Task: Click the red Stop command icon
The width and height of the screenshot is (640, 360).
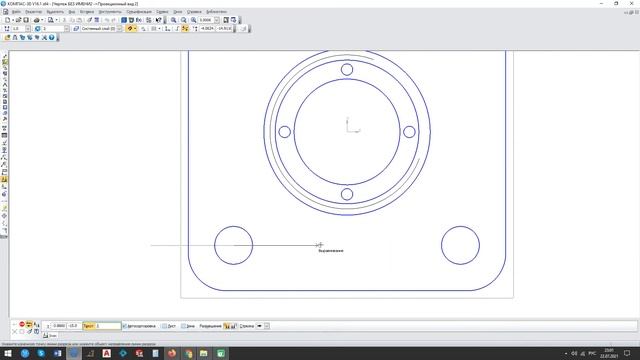Action: pyautogui.click(x=22, y=324)
